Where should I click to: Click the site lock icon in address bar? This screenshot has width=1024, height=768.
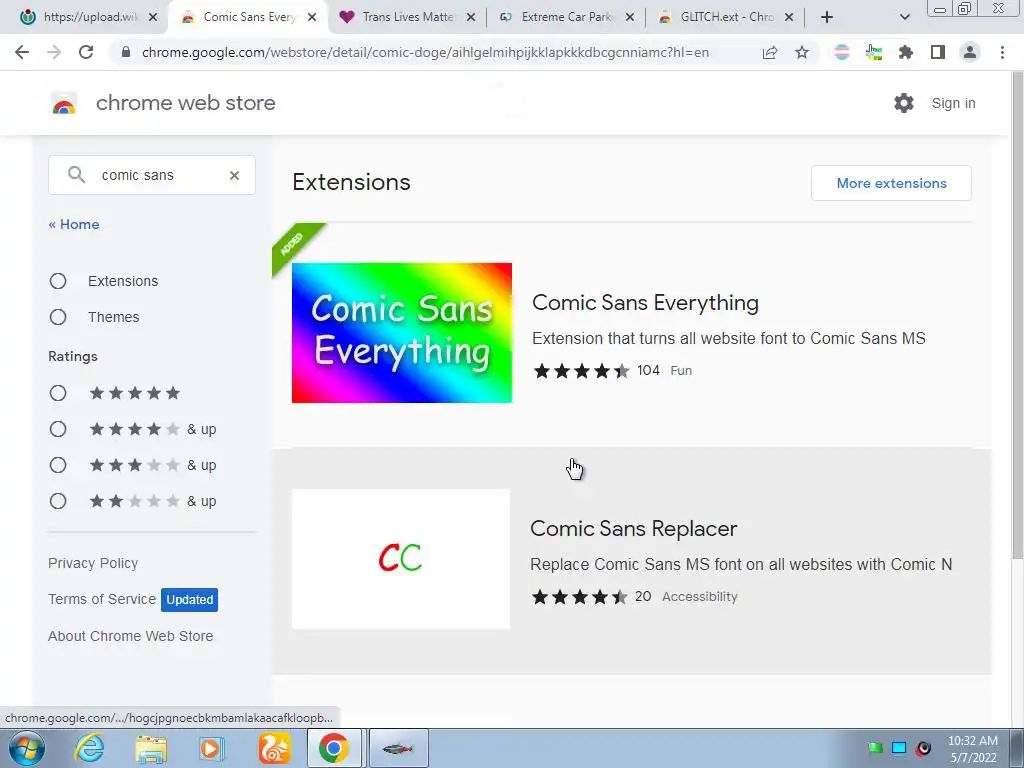tap(126, 52)
